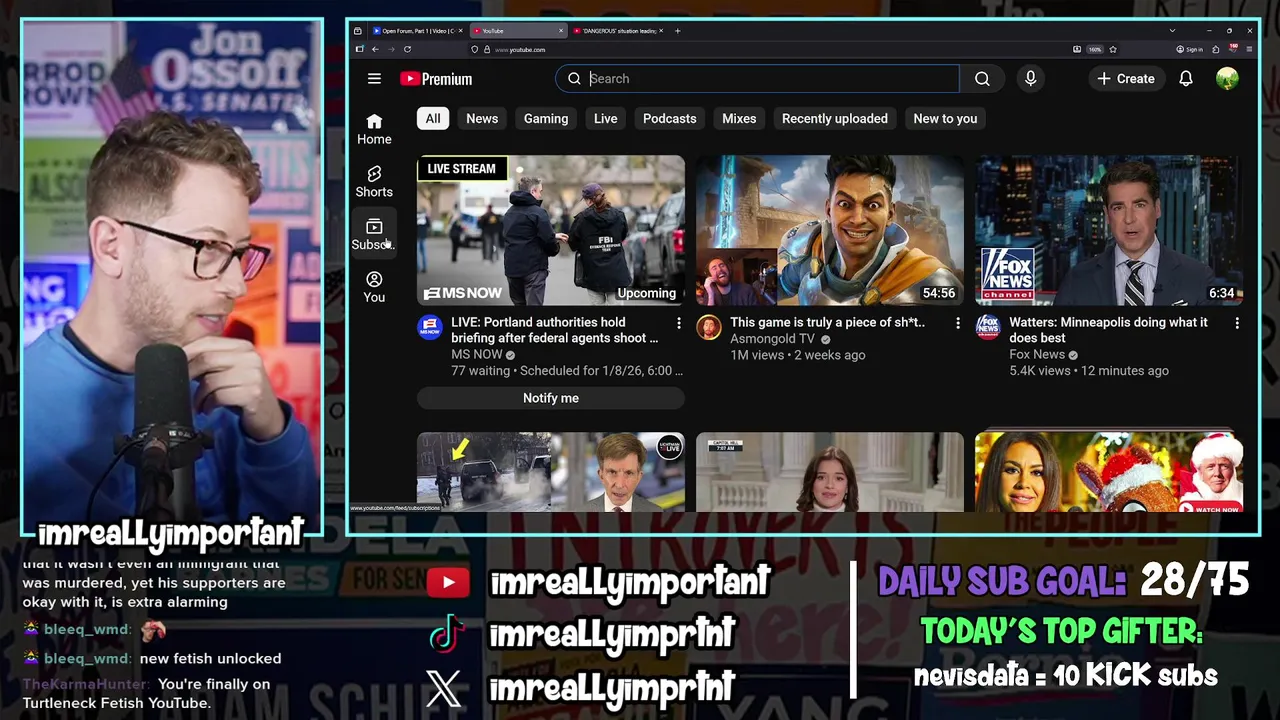
Task: Open MS NOW channel avatar
Action: point(430,327)
